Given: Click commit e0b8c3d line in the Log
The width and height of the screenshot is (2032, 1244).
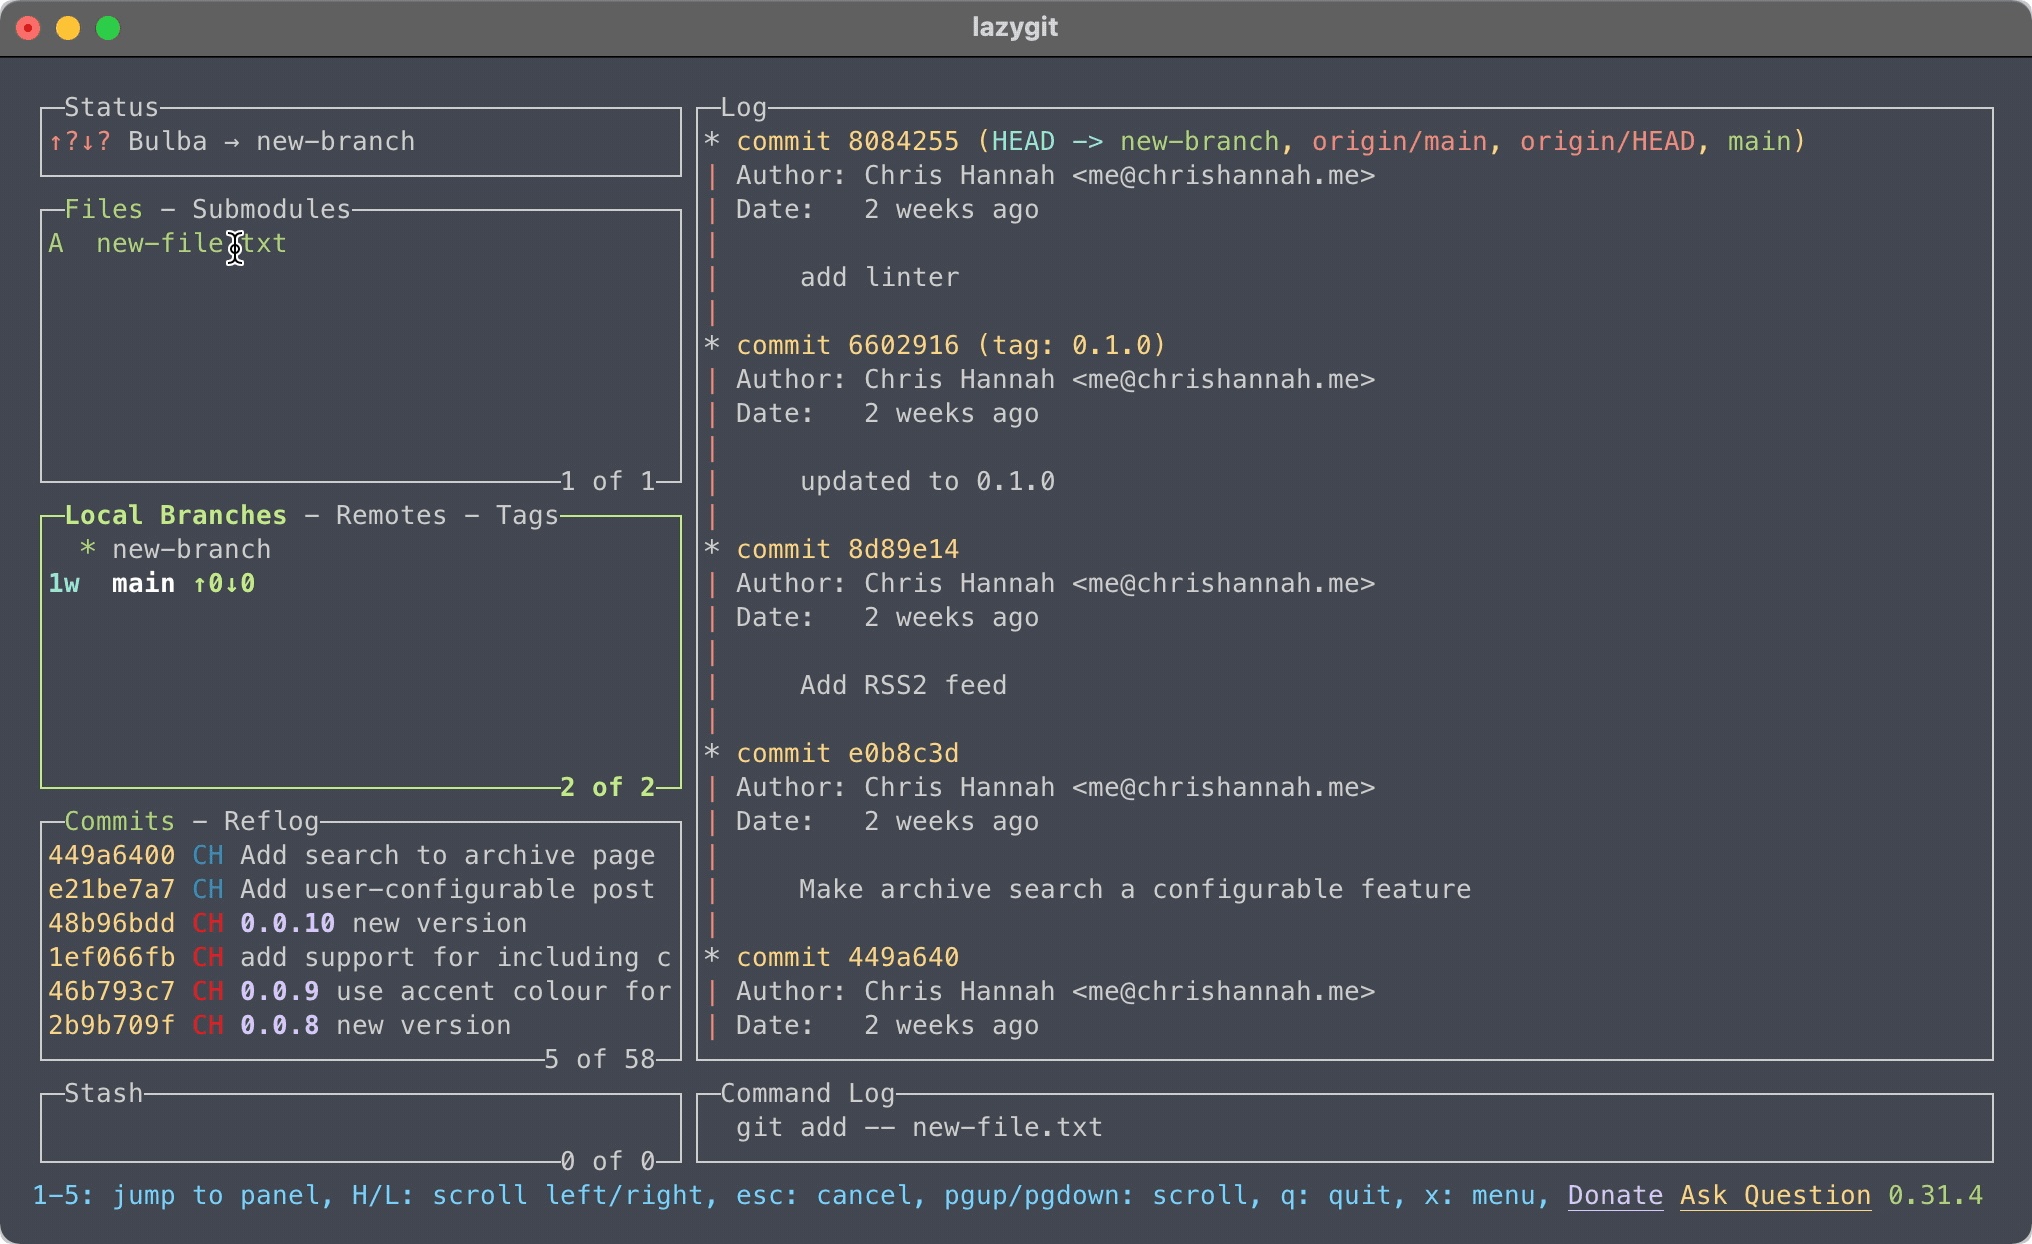Looking at the screenshot, I should point(847,753).
